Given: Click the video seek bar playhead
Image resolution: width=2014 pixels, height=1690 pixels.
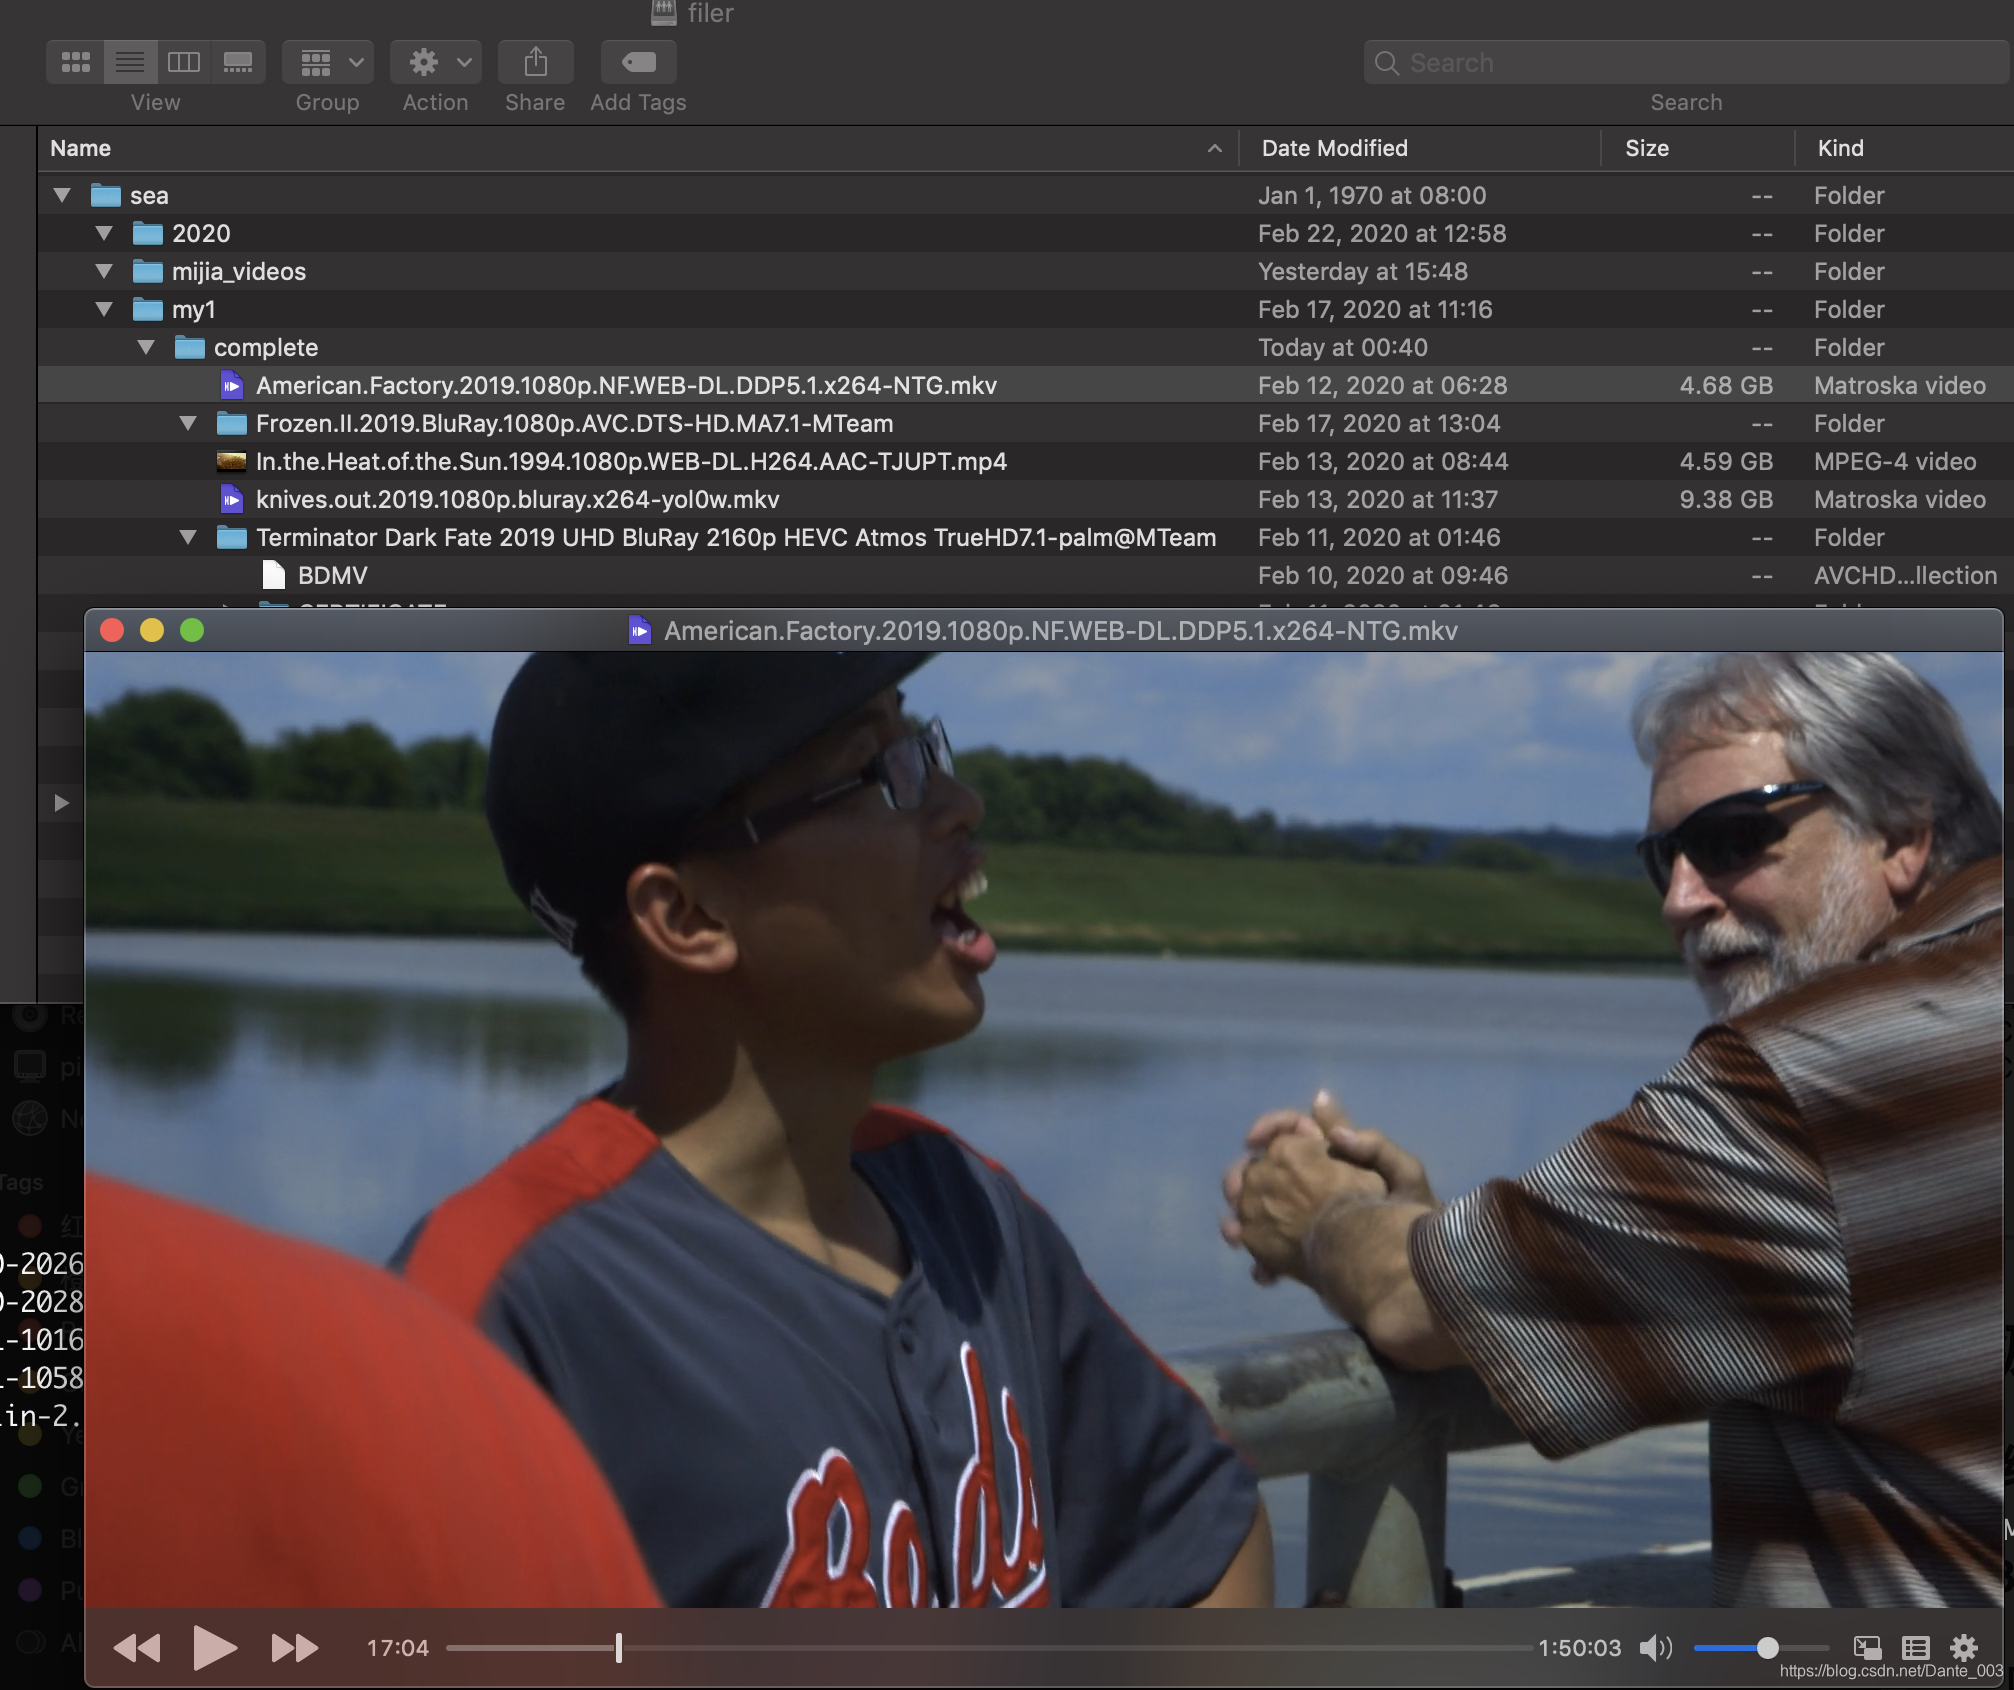Looking at the screenshot, I should (x=619, y=1647).
